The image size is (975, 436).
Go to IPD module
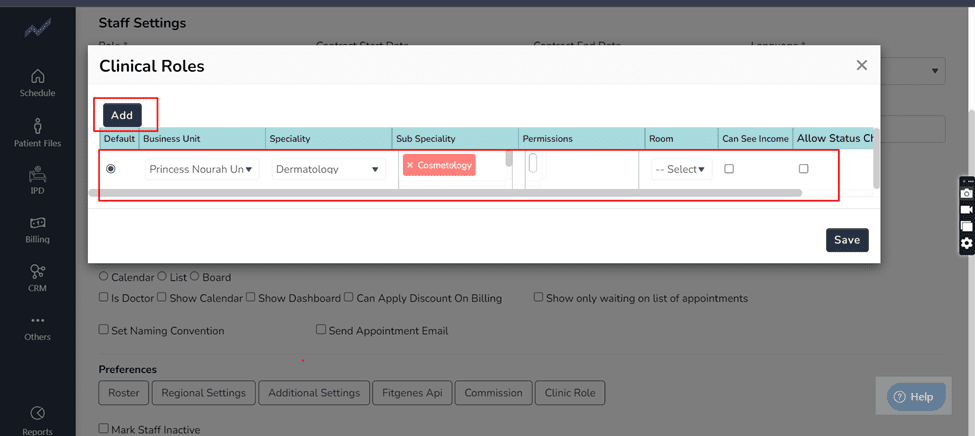(37, 180)
